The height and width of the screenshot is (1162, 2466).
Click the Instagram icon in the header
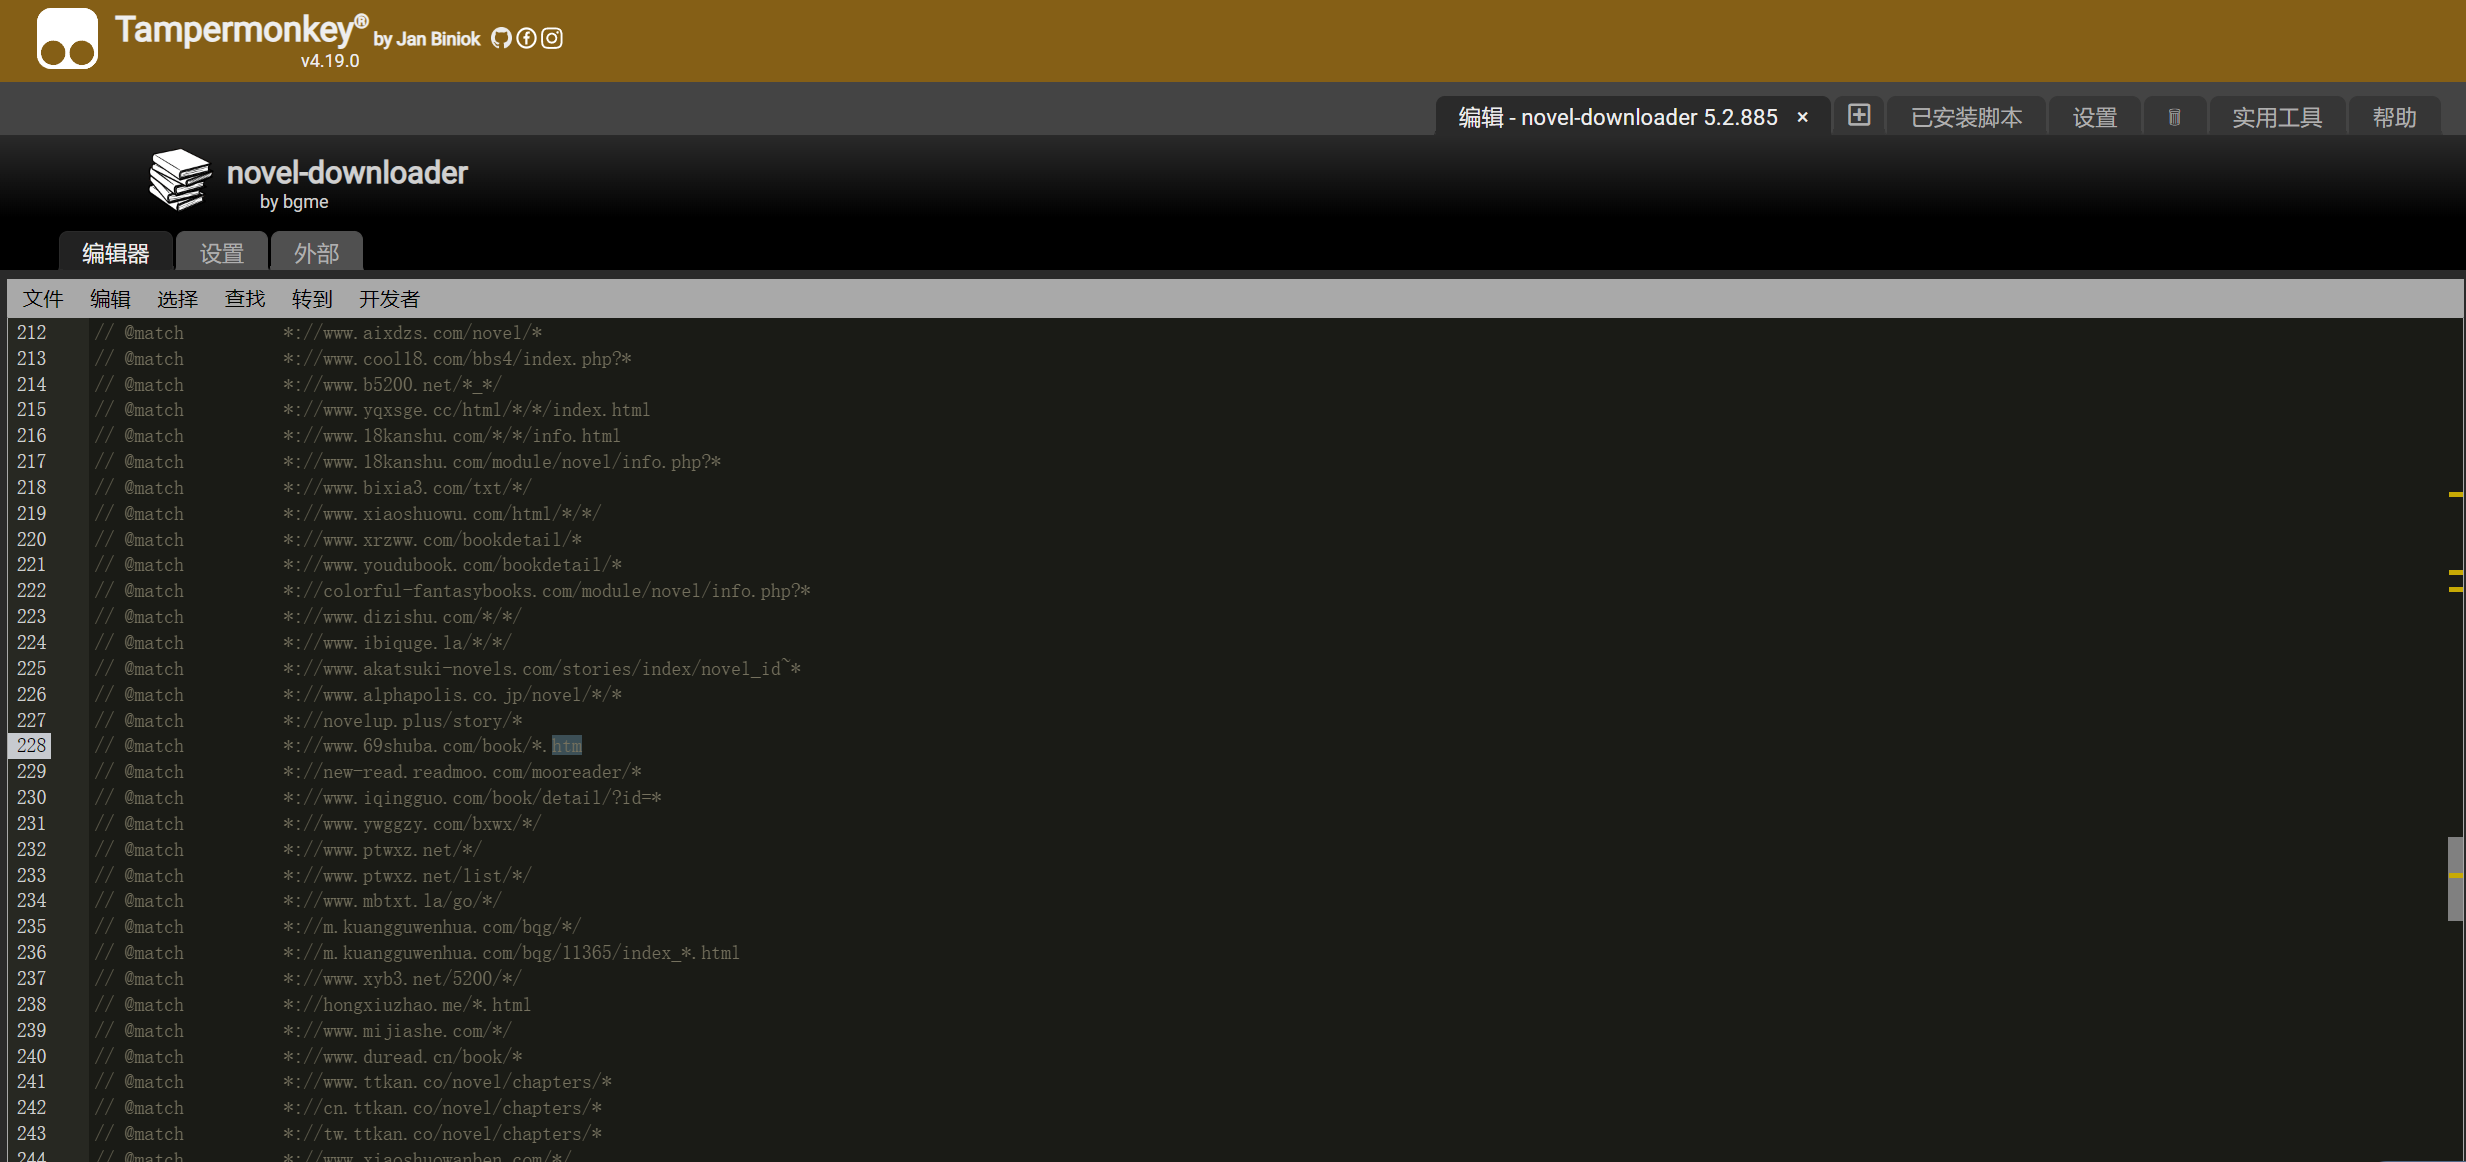click(x=551, y=38)
